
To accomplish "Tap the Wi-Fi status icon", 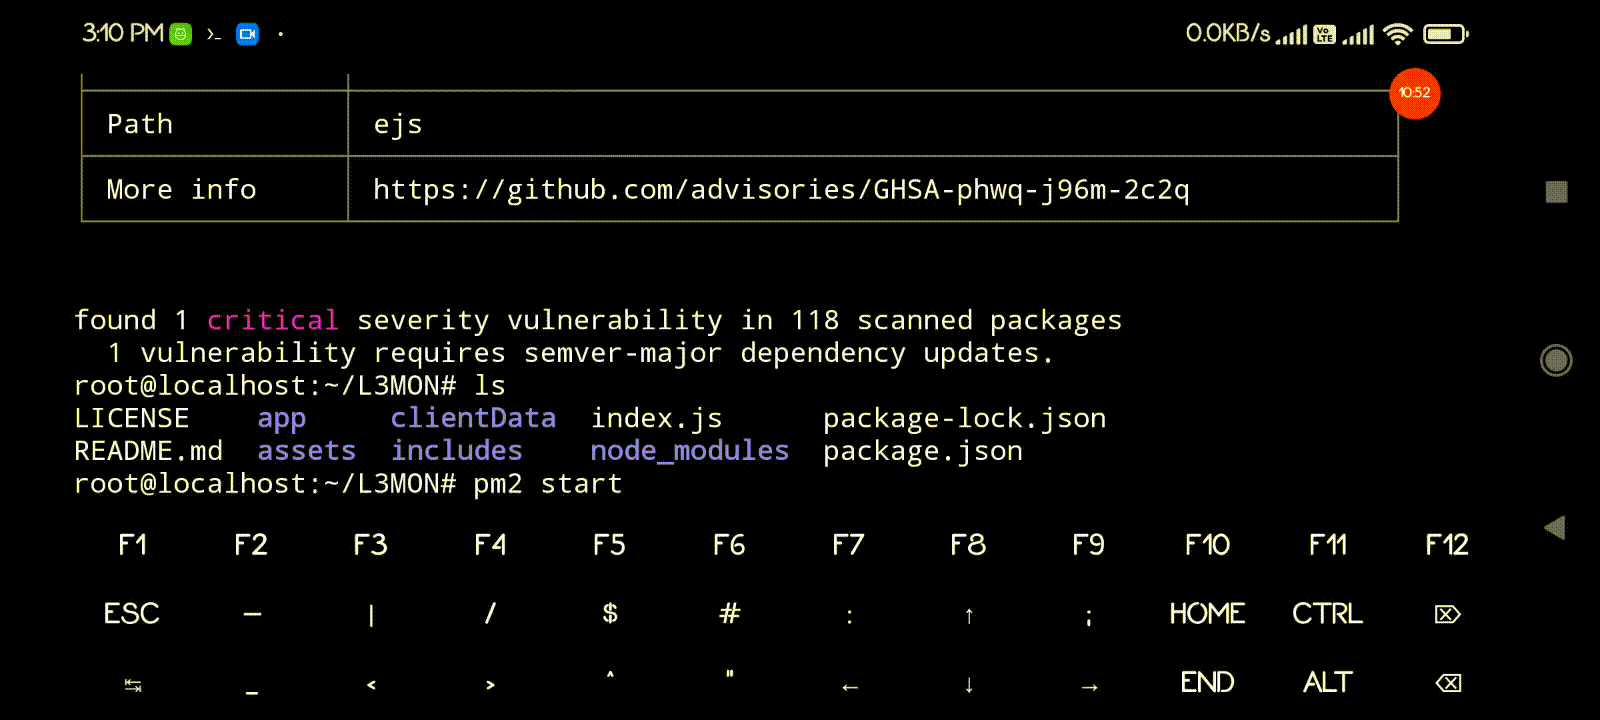I will pos(1397,34).
